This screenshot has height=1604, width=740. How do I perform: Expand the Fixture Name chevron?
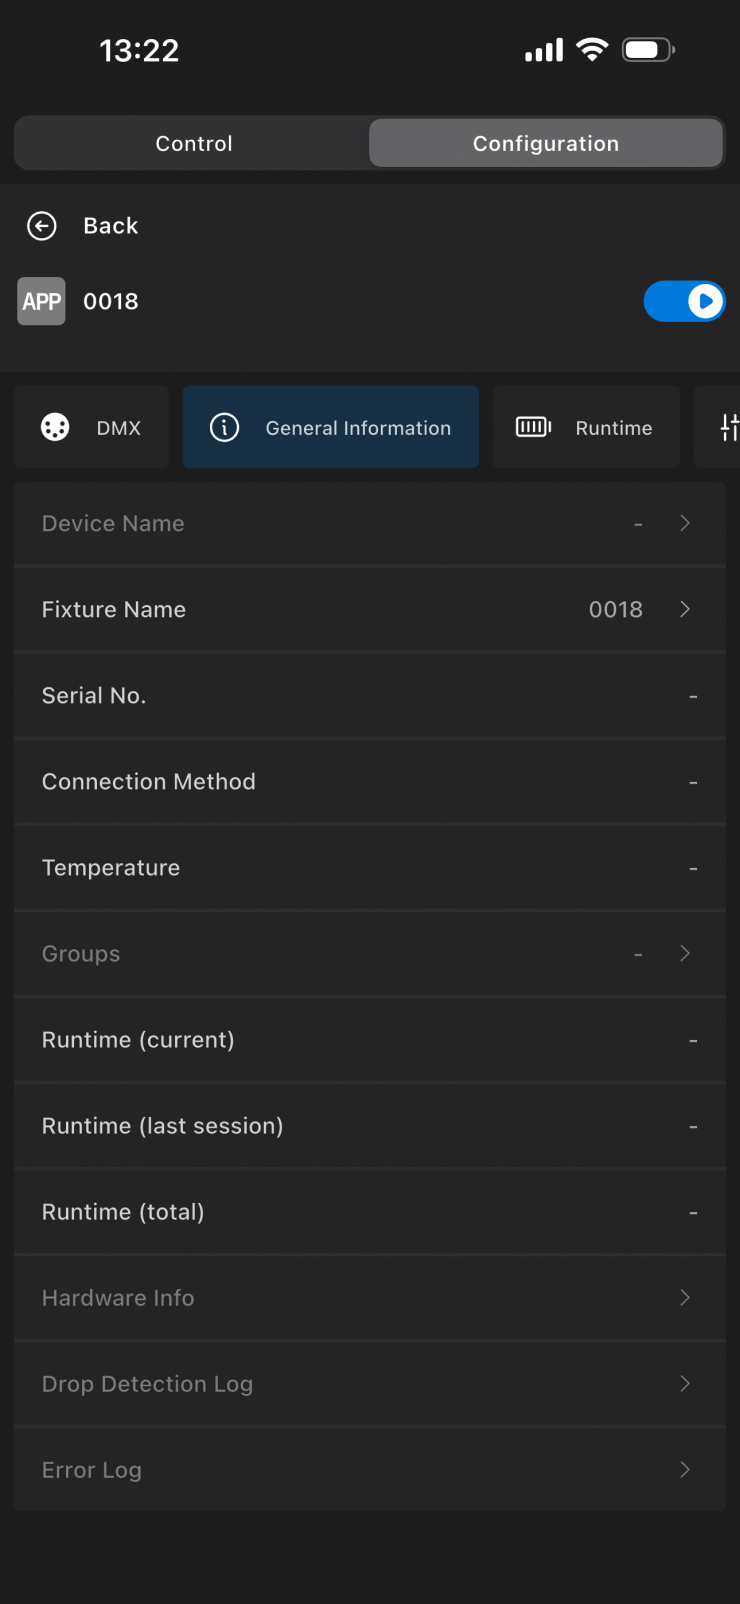coord(685,609)
